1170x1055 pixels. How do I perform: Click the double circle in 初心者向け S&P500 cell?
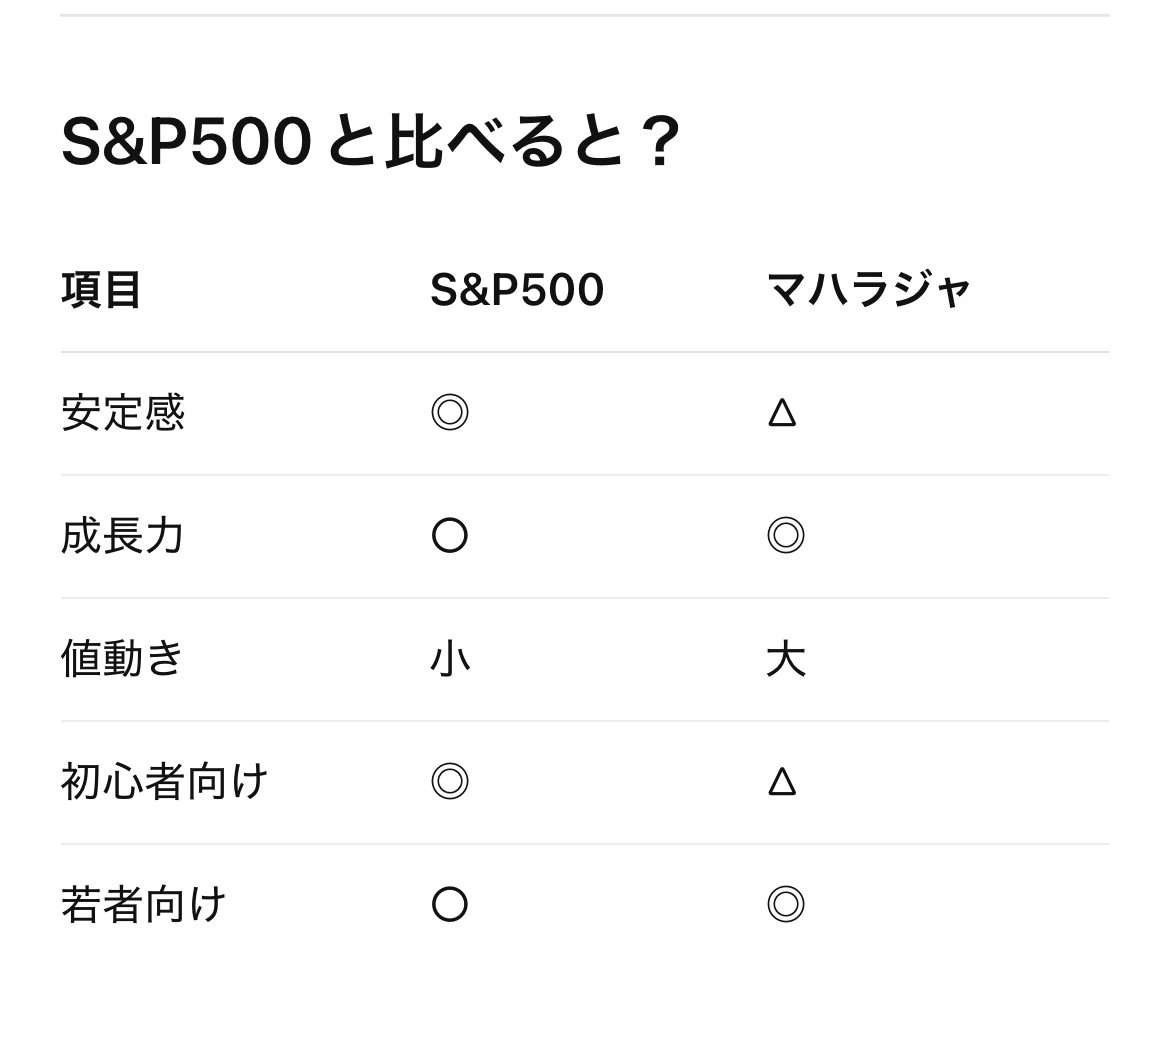[x=450, y=782]
